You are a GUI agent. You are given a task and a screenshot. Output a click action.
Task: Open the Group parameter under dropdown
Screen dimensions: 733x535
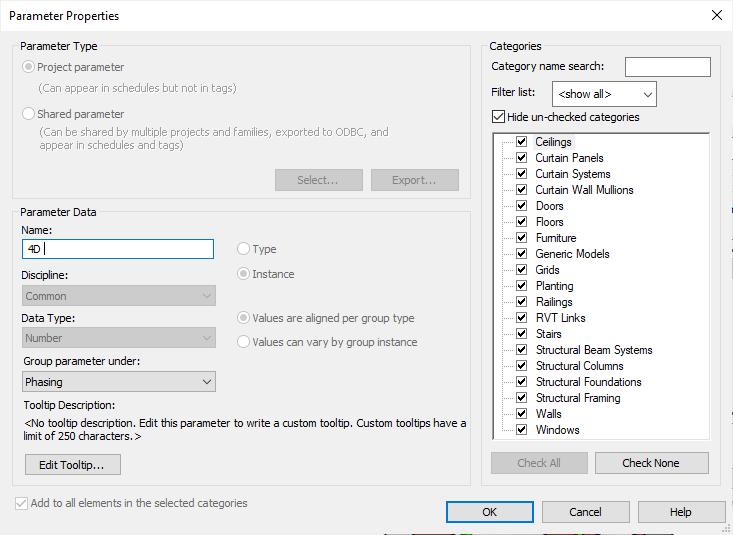tap(119, 382)
